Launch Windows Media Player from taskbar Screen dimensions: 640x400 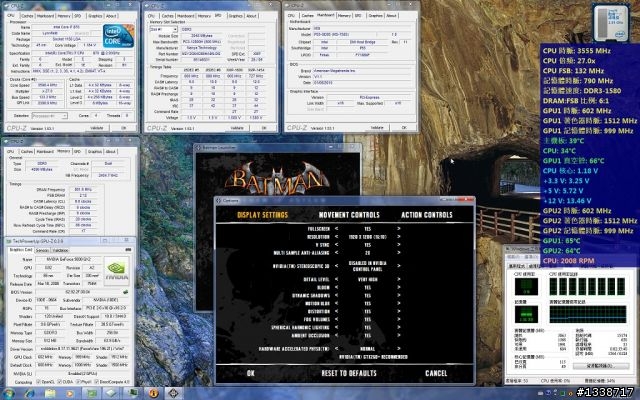point(71,394)
